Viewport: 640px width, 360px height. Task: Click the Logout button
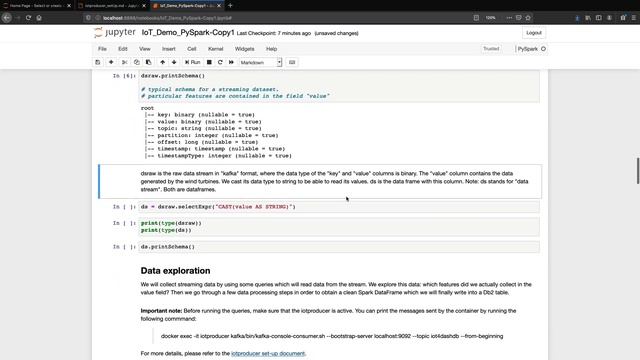point(533,33)
